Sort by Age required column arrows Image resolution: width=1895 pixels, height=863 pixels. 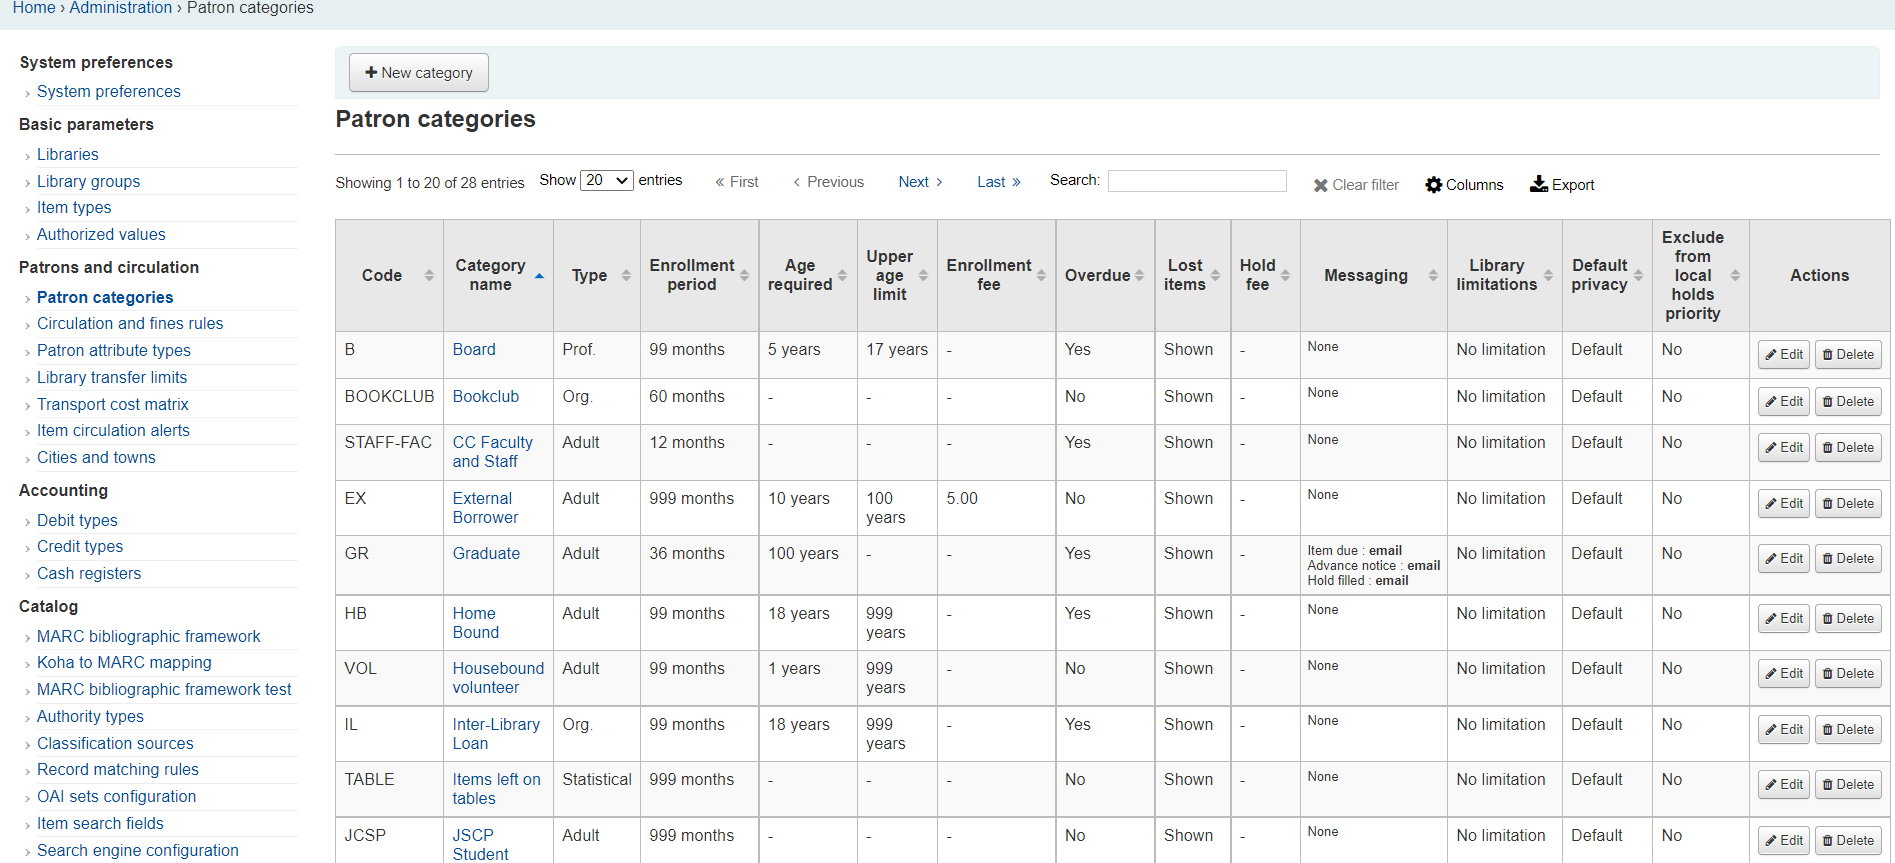pos(842,275)
